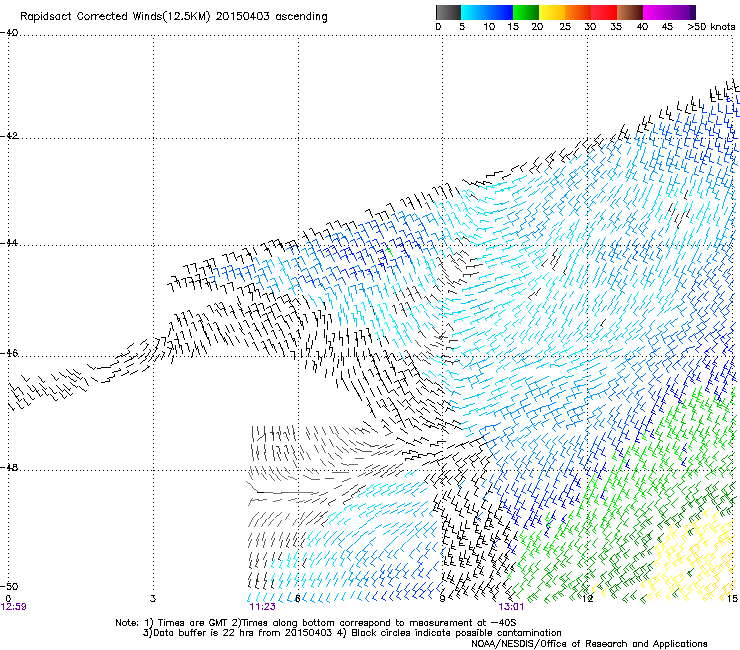Click the legend value '35'

coord(616,27)
